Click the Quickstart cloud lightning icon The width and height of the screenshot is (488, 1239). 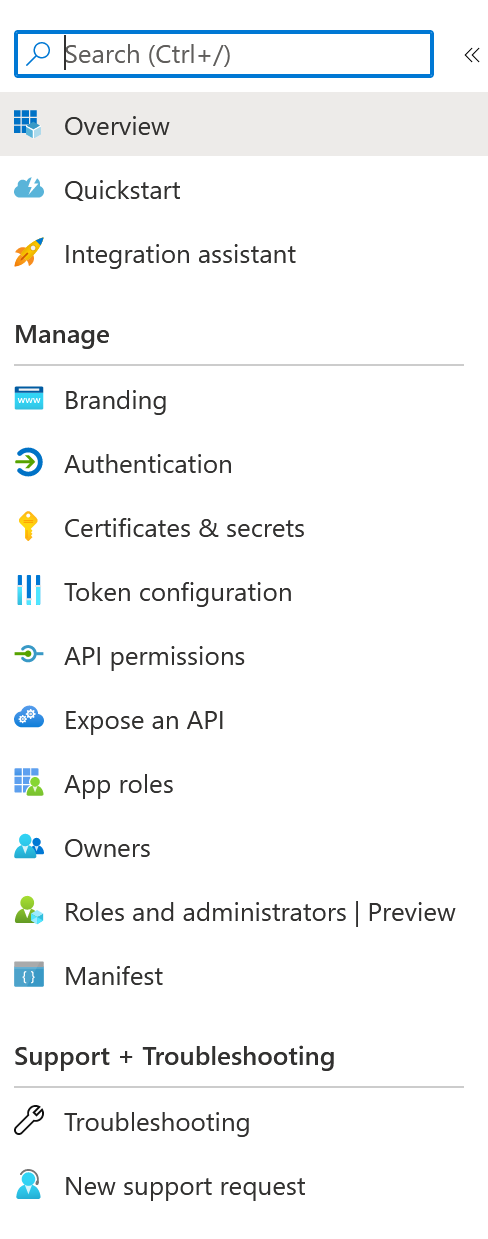[x=28, y=188]
